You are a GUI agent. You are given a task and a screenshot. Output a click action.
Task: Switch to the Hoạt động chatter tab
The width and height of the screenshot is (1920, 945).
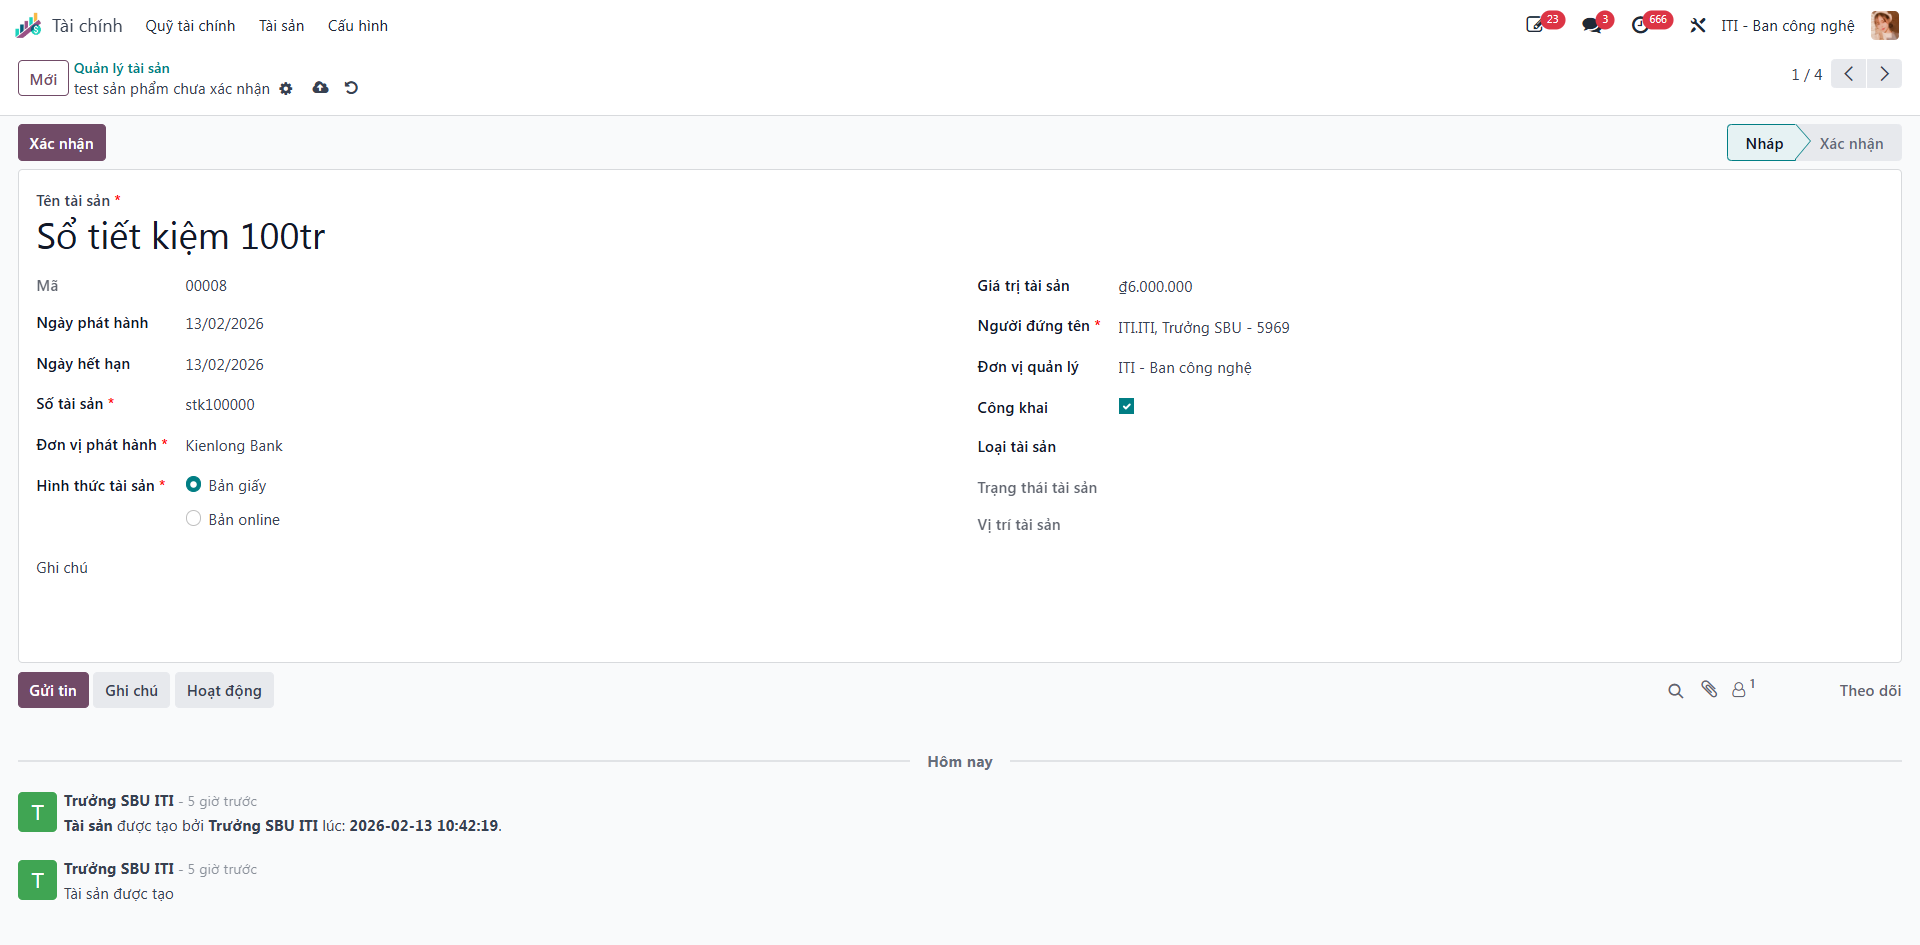pos(224,691)
